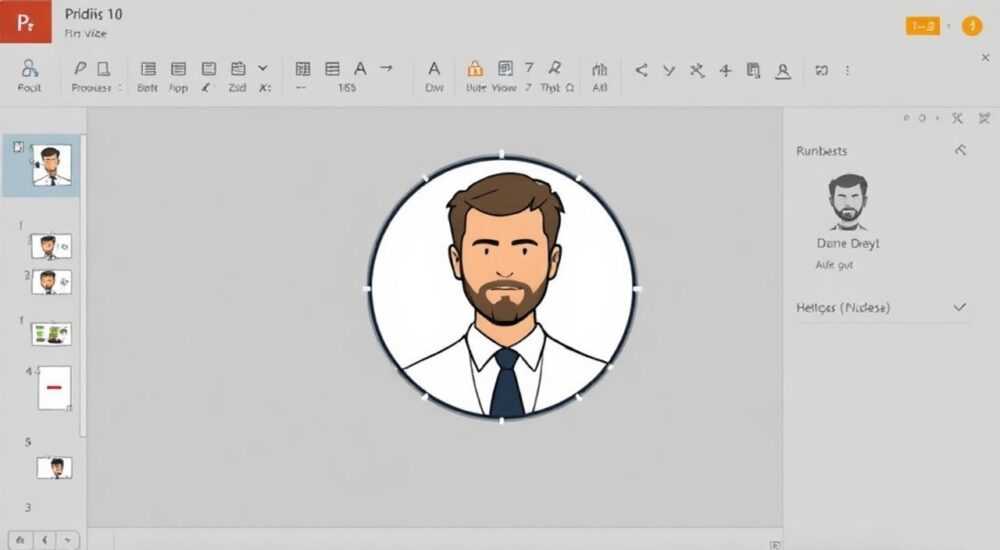Click the small A icon next to arrow

360,68
